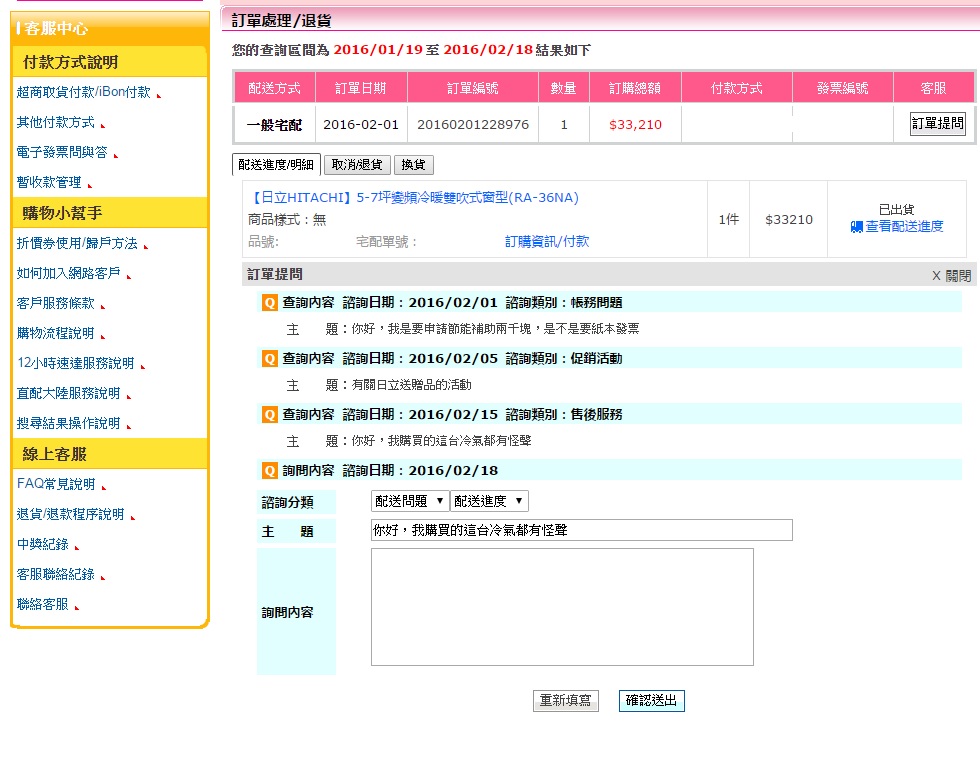Viewport: 980px width, 757px height.
Task: Open 中獎紀錄 sidebar link
Action: click(42, 544)
